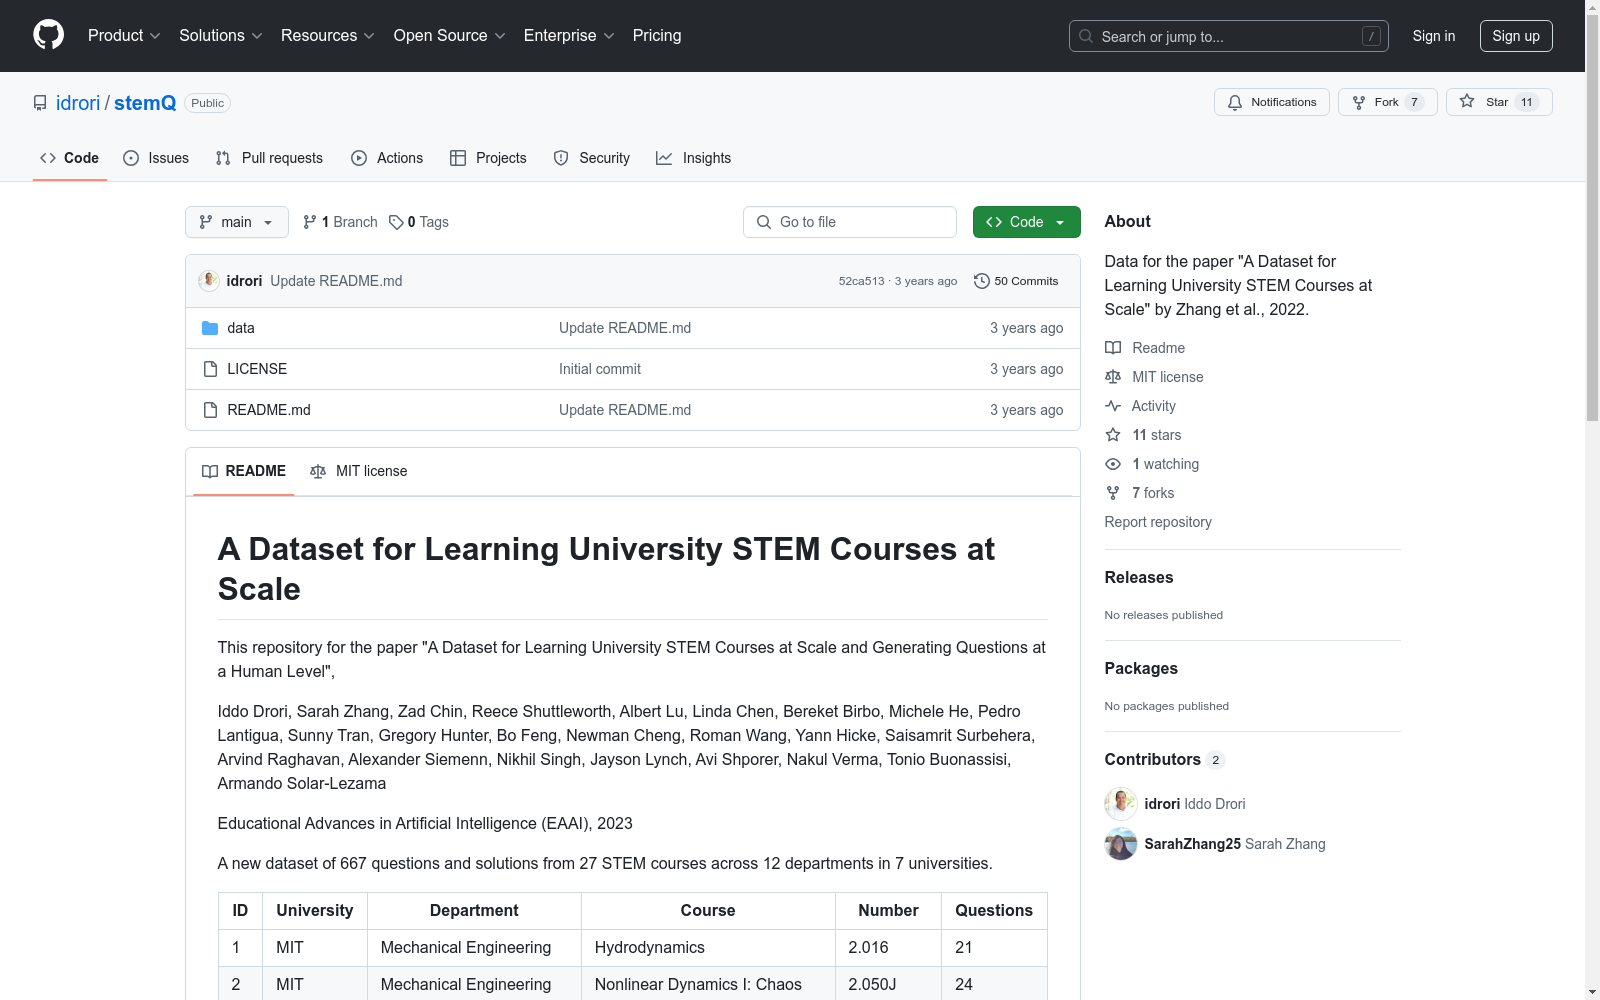1600x1000 pixels.
Task: Click Sign in
Action: click(1434, 36)
